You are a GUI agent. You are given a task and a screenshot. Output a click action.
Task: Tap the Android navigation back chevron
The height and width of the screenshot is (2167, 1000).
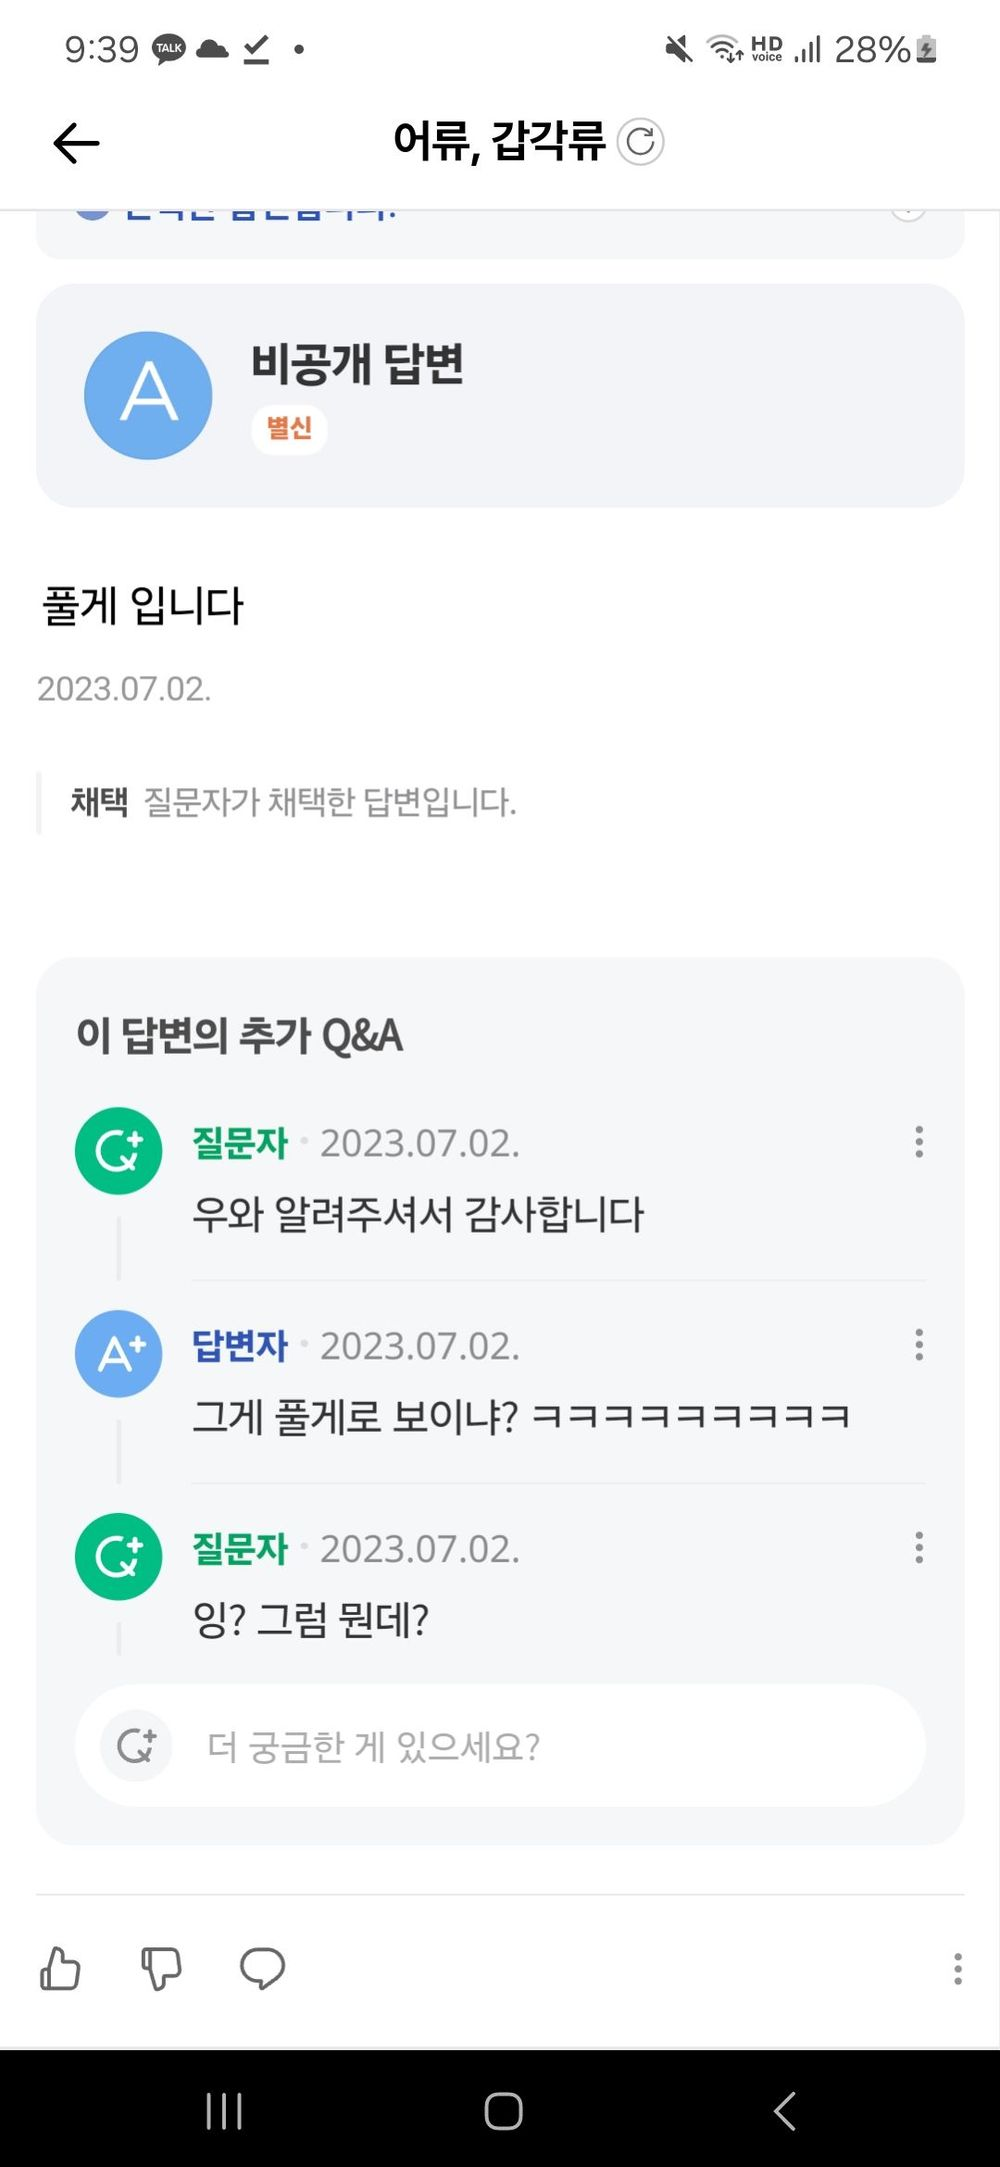click(x=785, y=2111)
